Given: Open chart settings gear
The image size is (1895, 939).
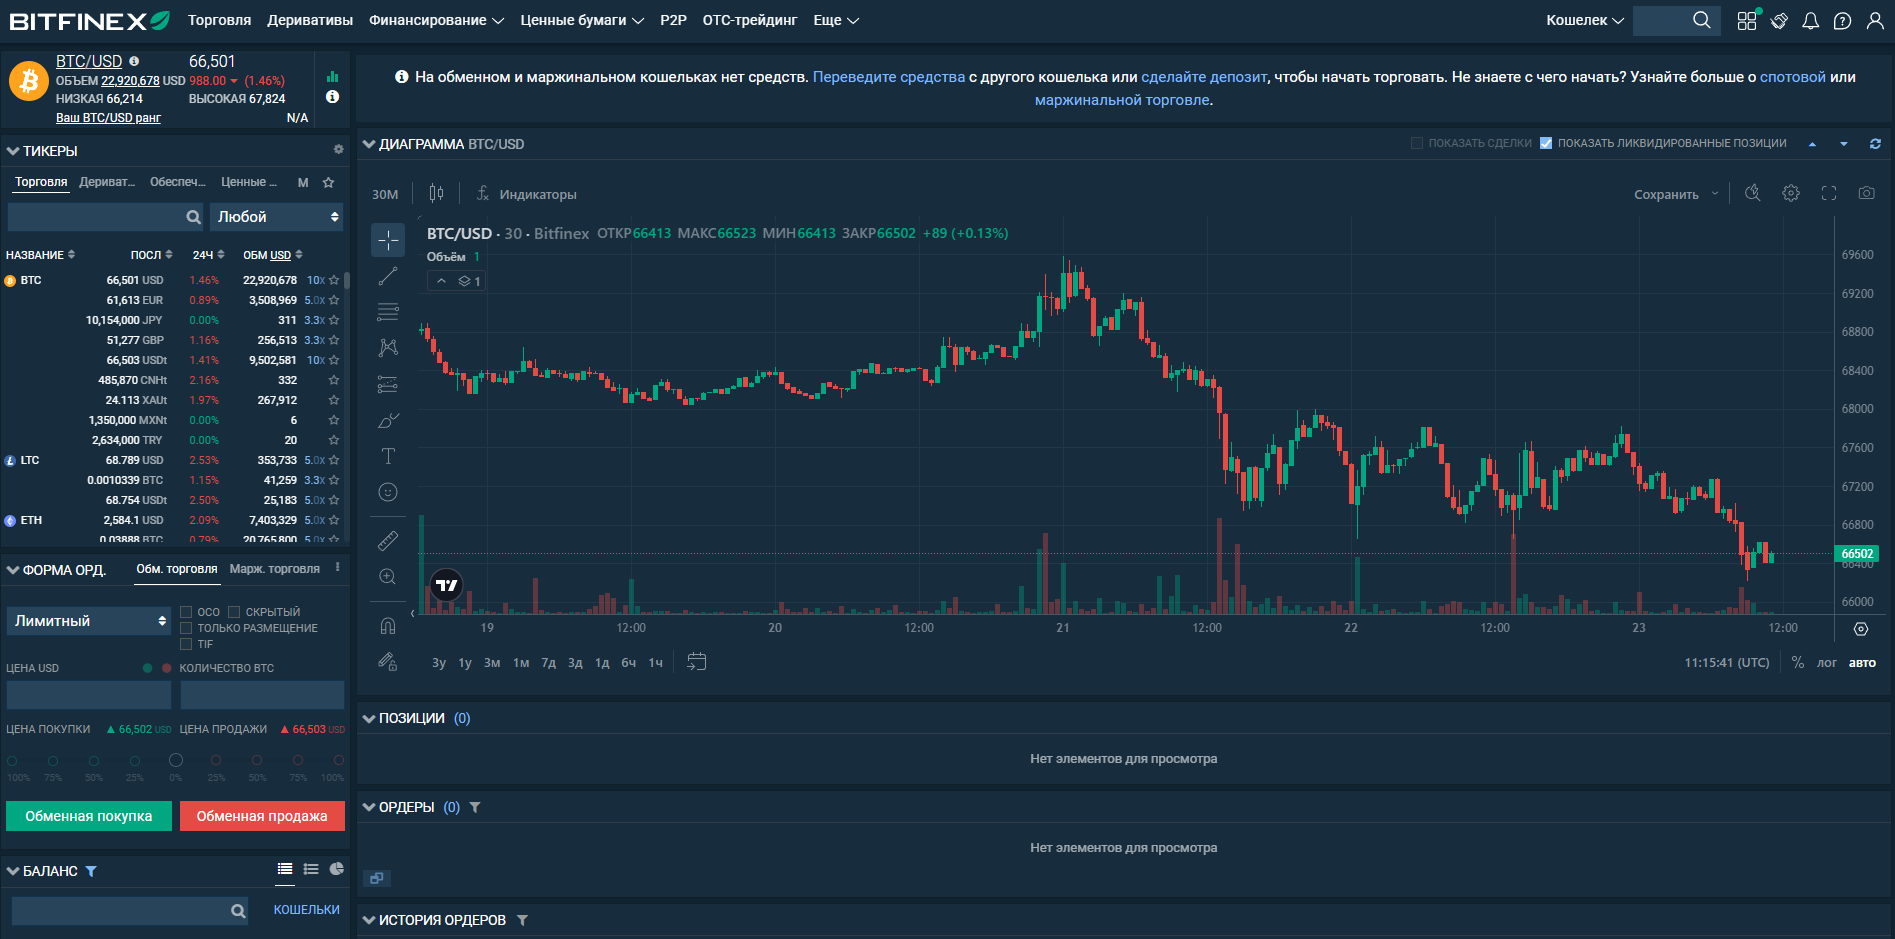Looking at the screenshot, I should [x=1791, y=193].
